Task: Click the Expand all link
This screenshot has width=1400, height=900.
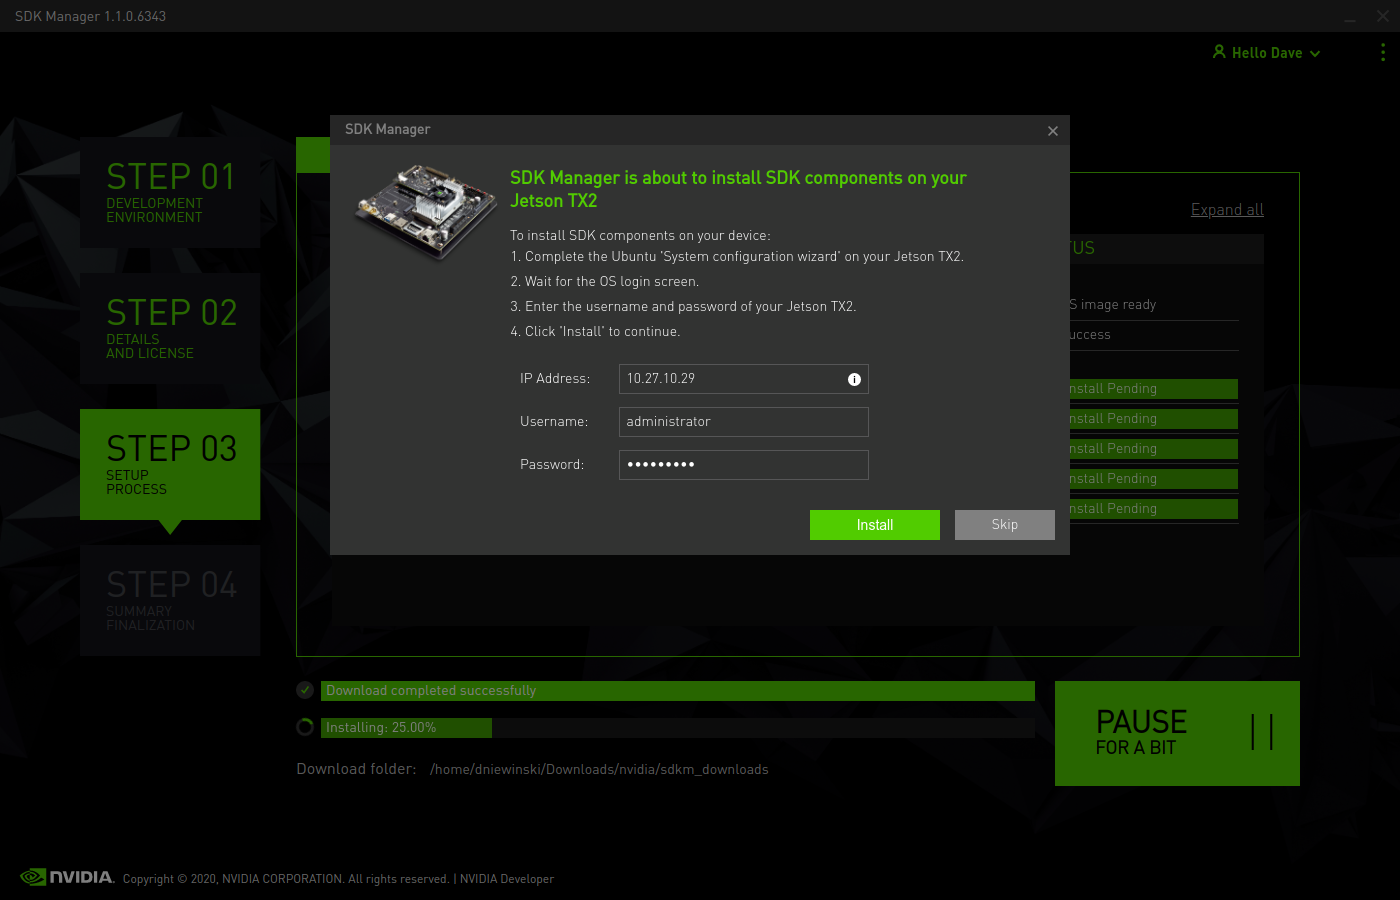Action: 1226,210
